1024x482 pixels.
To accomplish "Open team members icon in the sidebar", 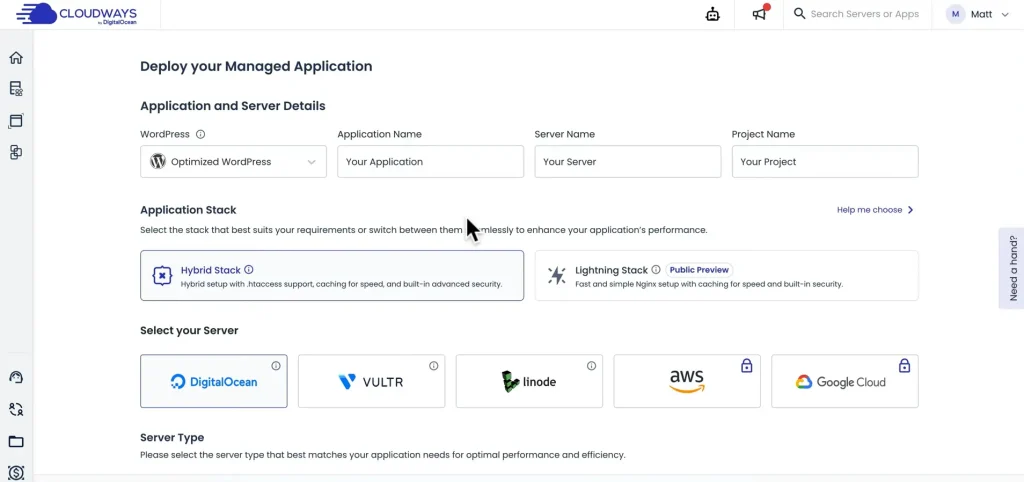I will pyautogui.click(x=16, y=410).
